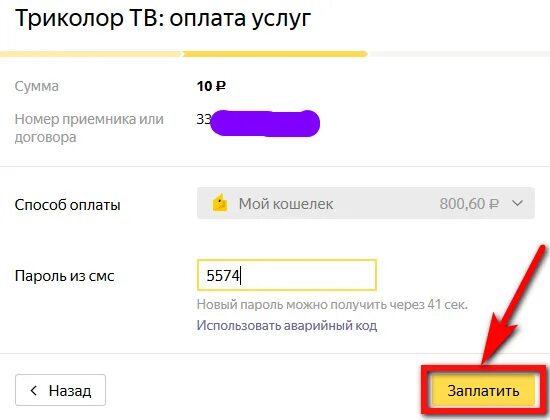Open the Использовать аварийный код link
The height and width of the screenshot is (420, 550).
pos(287,325)
